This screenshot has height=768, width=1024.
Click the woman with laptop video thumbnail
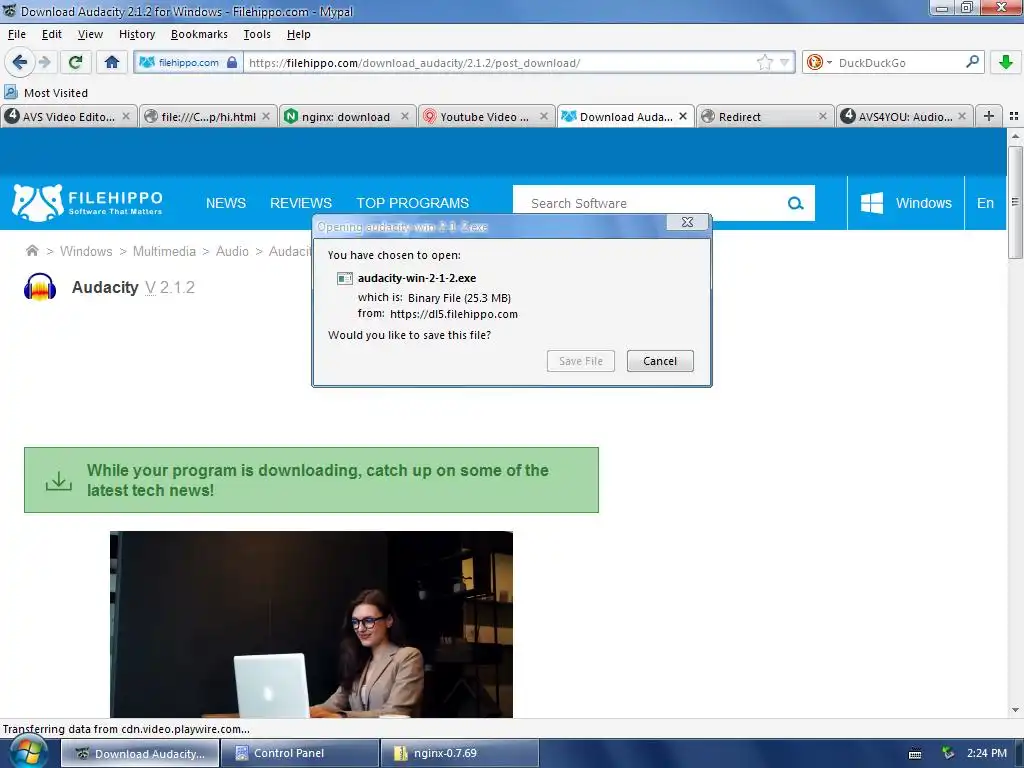pos(312,624)
